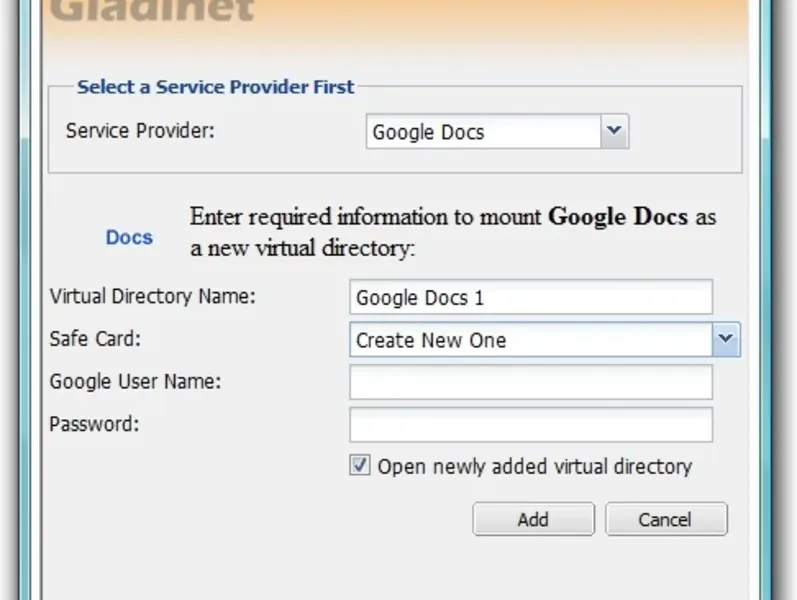This screenshot has height=600, width=797.
Task: Click the "Safe Card:" label
Action: tap(95, 339)
